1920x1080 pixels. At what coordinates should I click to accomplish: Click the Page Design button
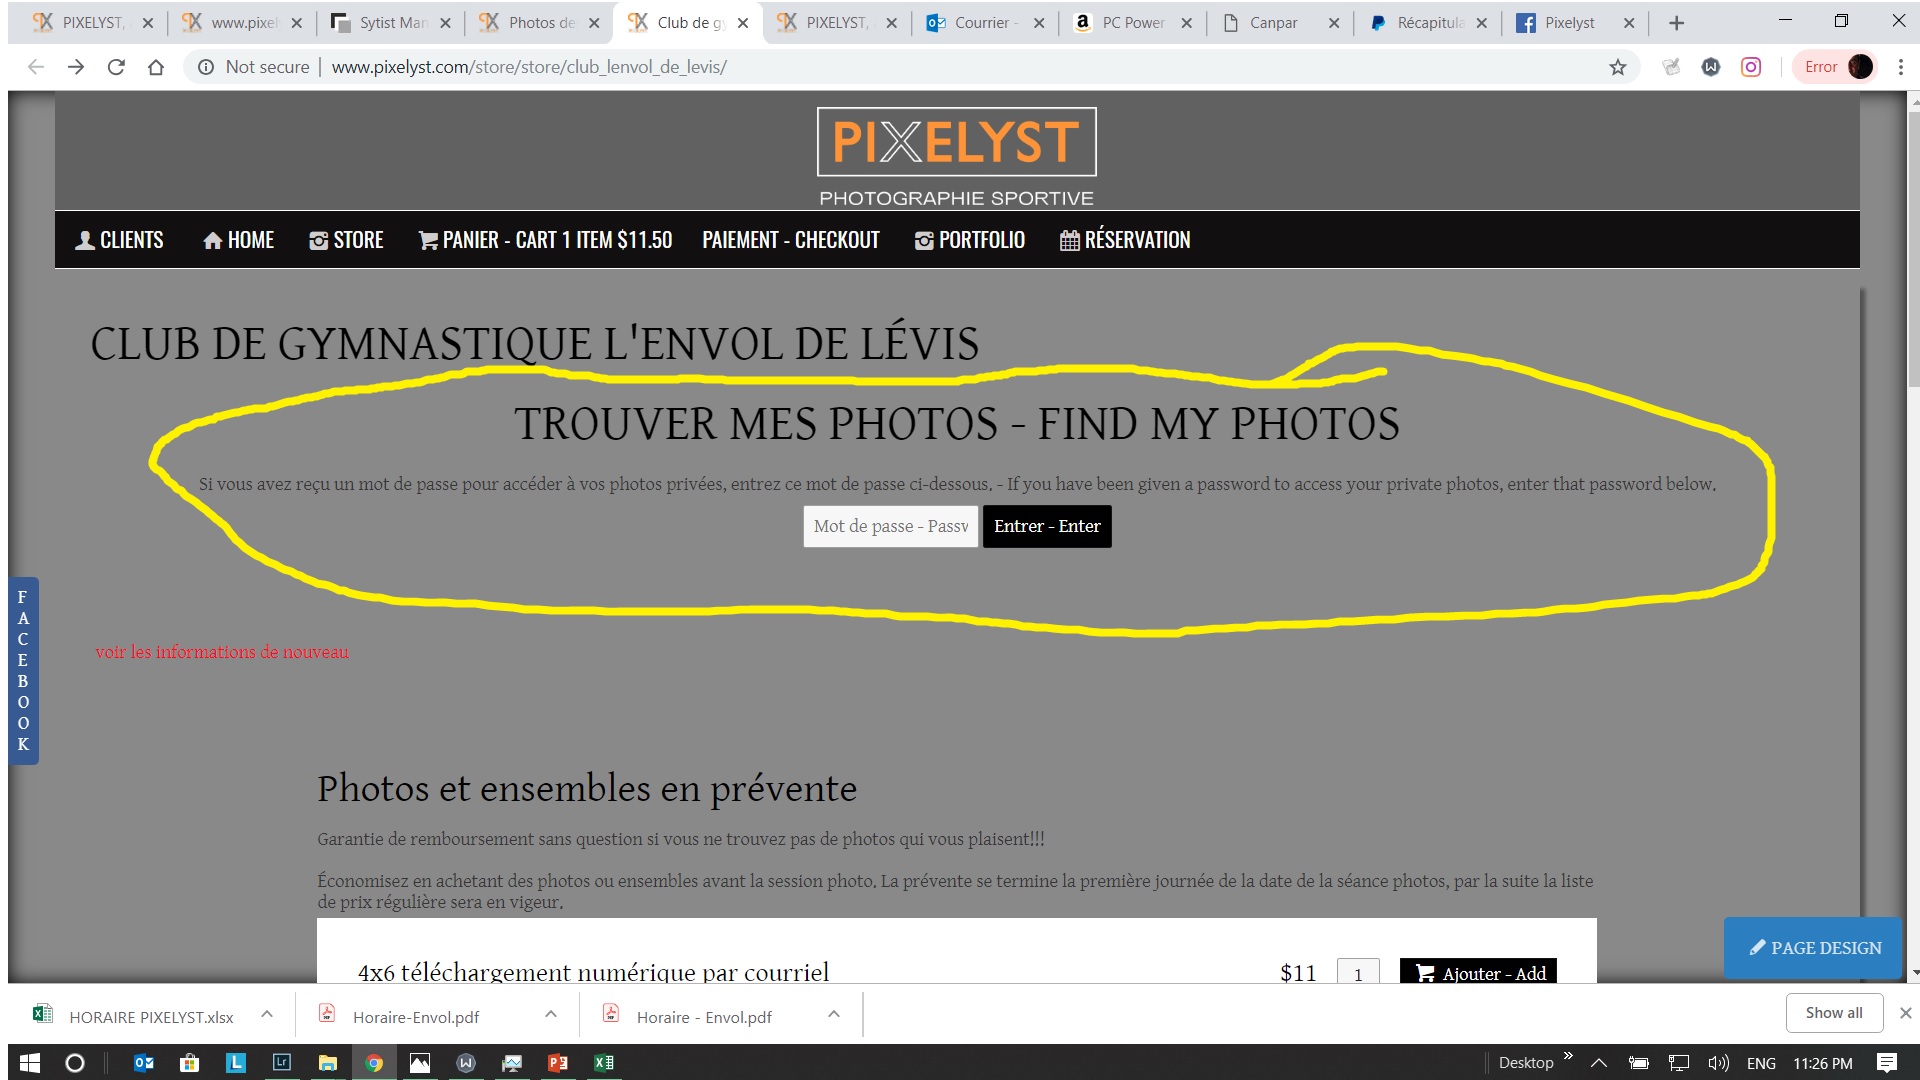1813,947
